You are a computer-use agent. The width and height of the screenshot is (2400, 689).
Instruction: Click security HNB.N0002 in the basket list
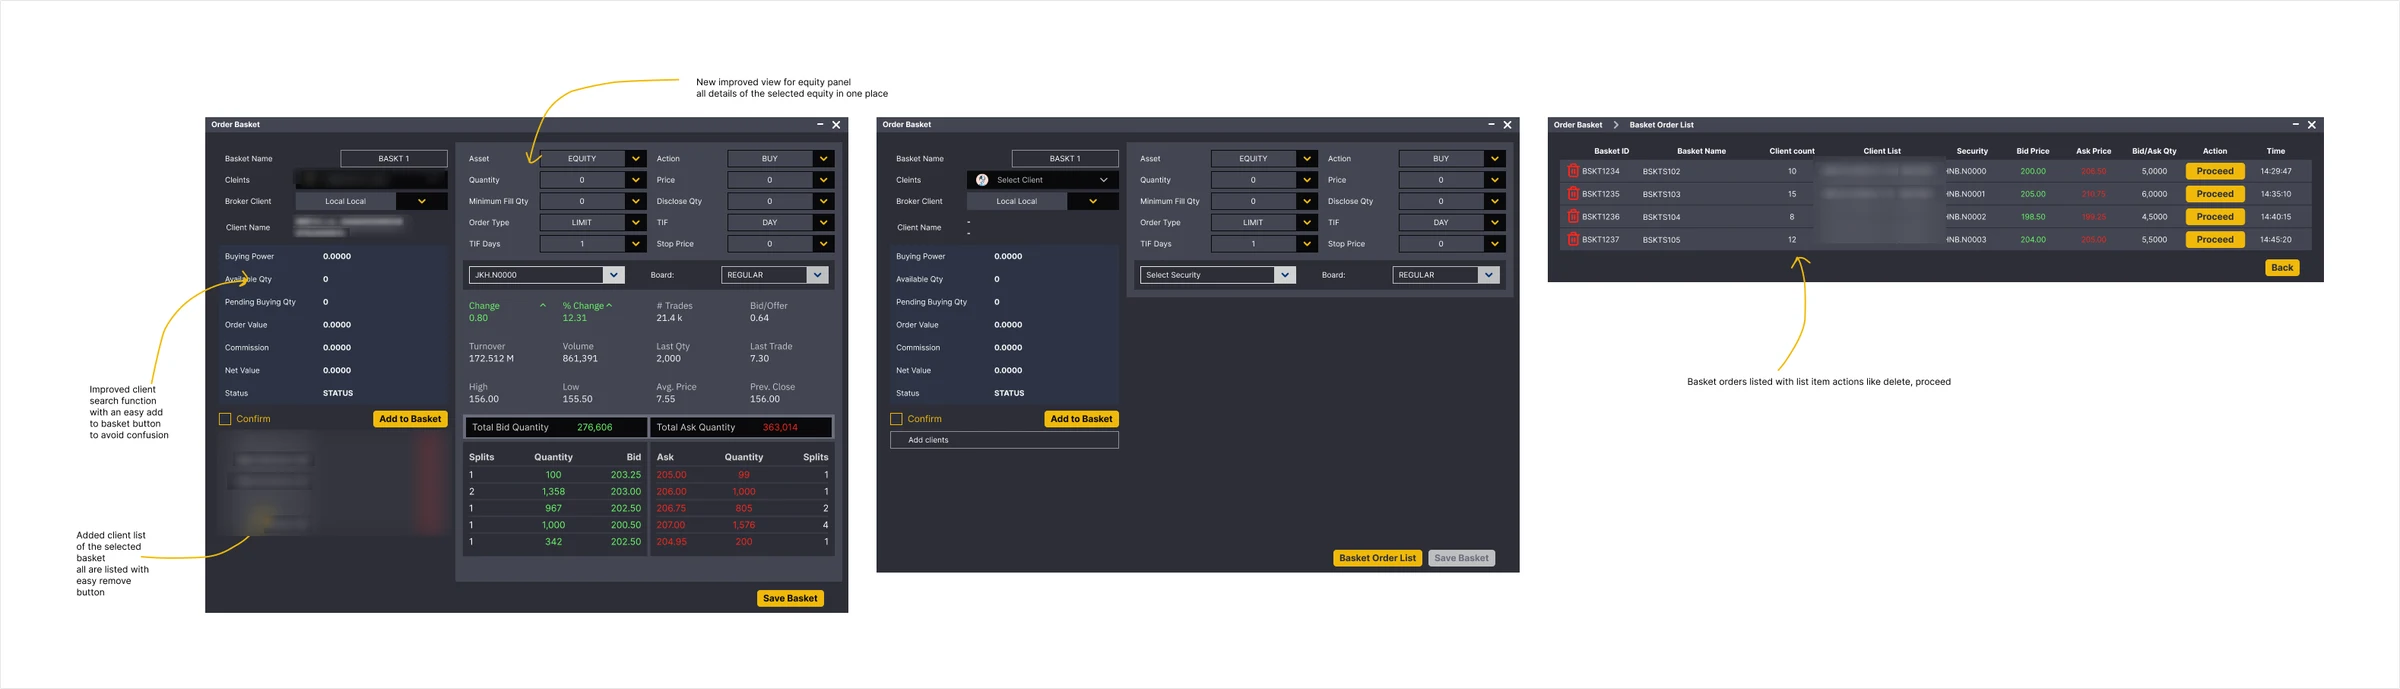point(1966,217)
